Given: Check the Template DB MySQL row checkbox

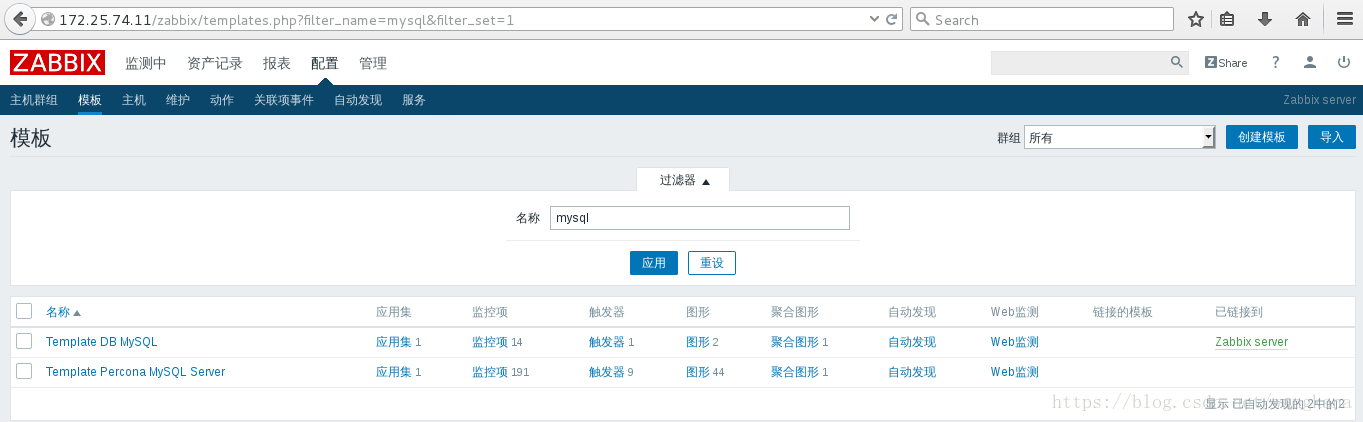Looking at the screenshot, I should pyautogui.click(x=24, y=342).
